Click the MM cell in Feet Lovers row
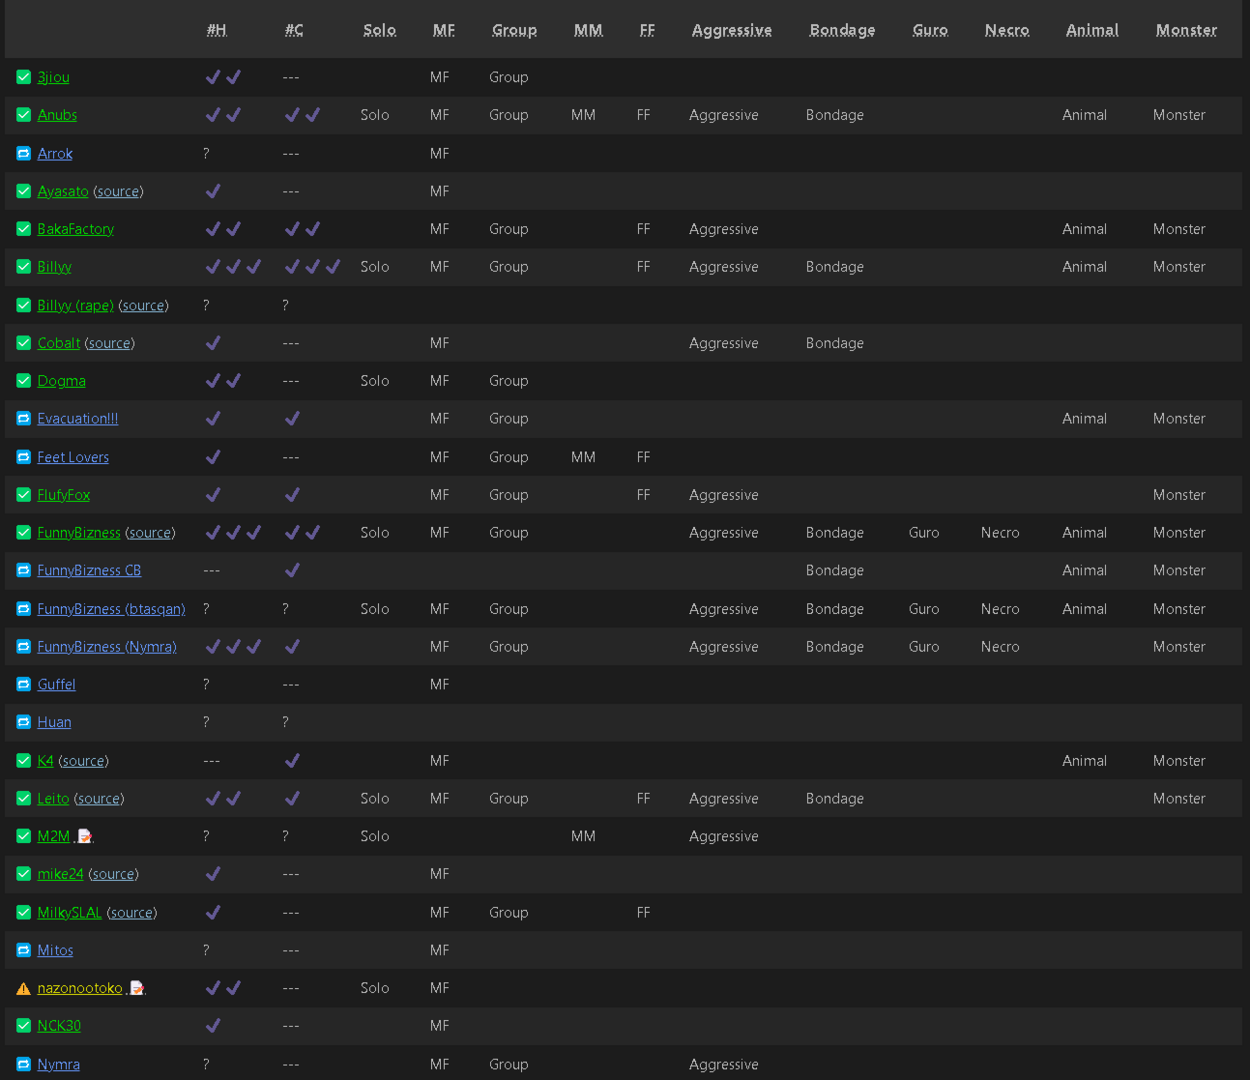This screenshot has width=1250, height=1080. click(x=583, y=457)
